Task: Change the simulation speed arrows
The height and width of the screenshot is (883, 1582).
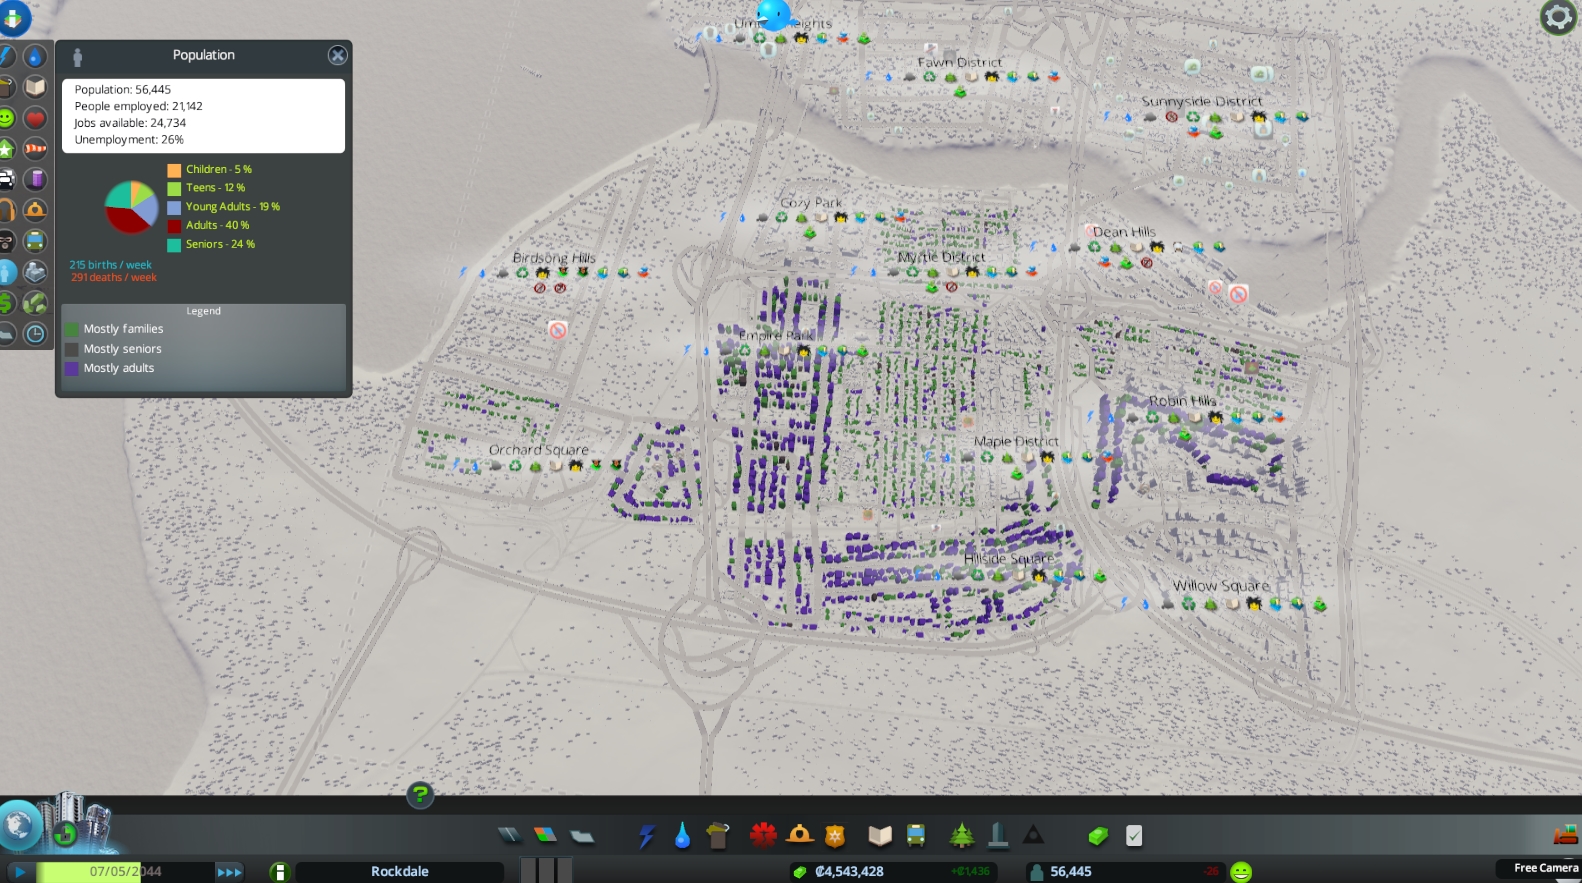Action: click(229, 872)
